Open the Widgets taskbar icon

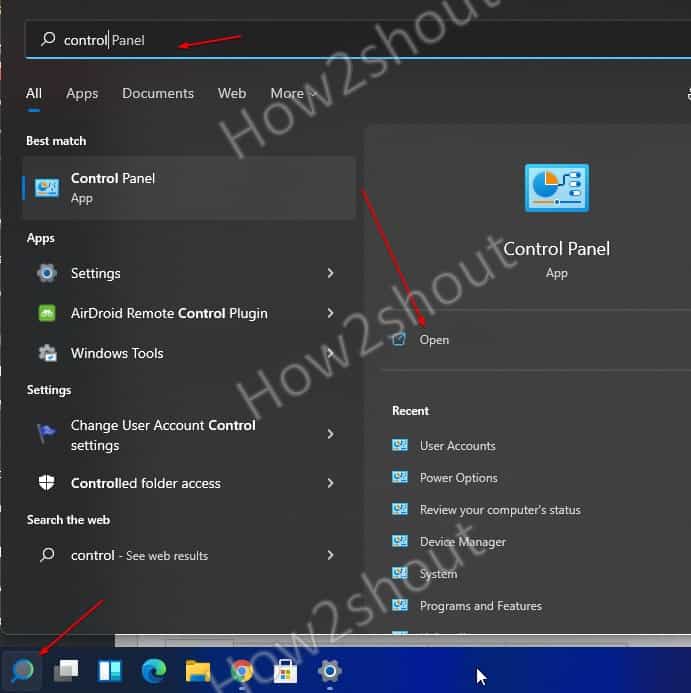point(110,670)
